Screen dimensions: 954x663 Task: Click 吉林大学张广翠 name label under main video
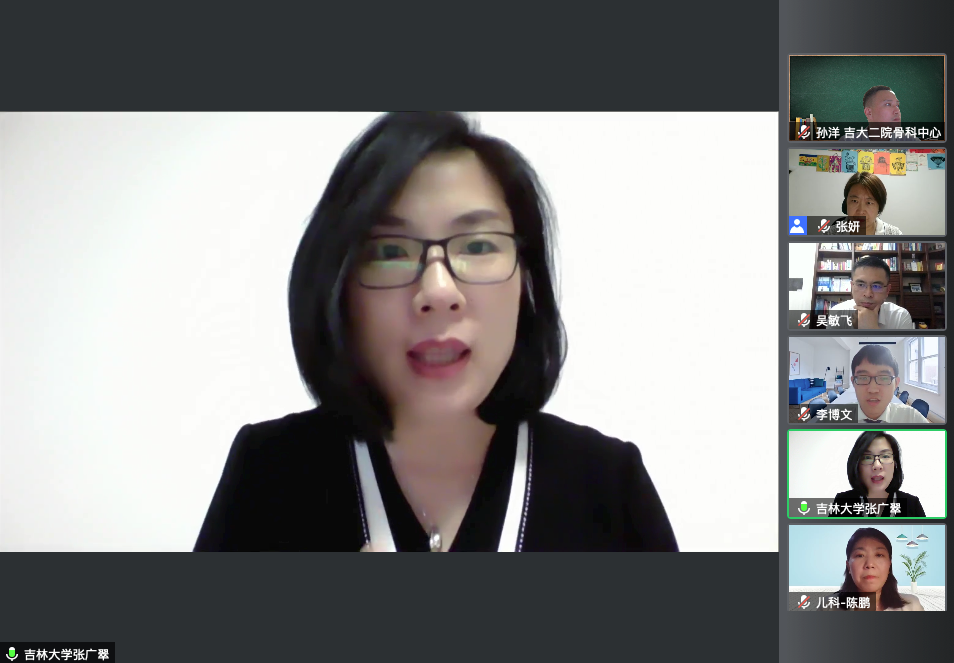click(57, 654)
